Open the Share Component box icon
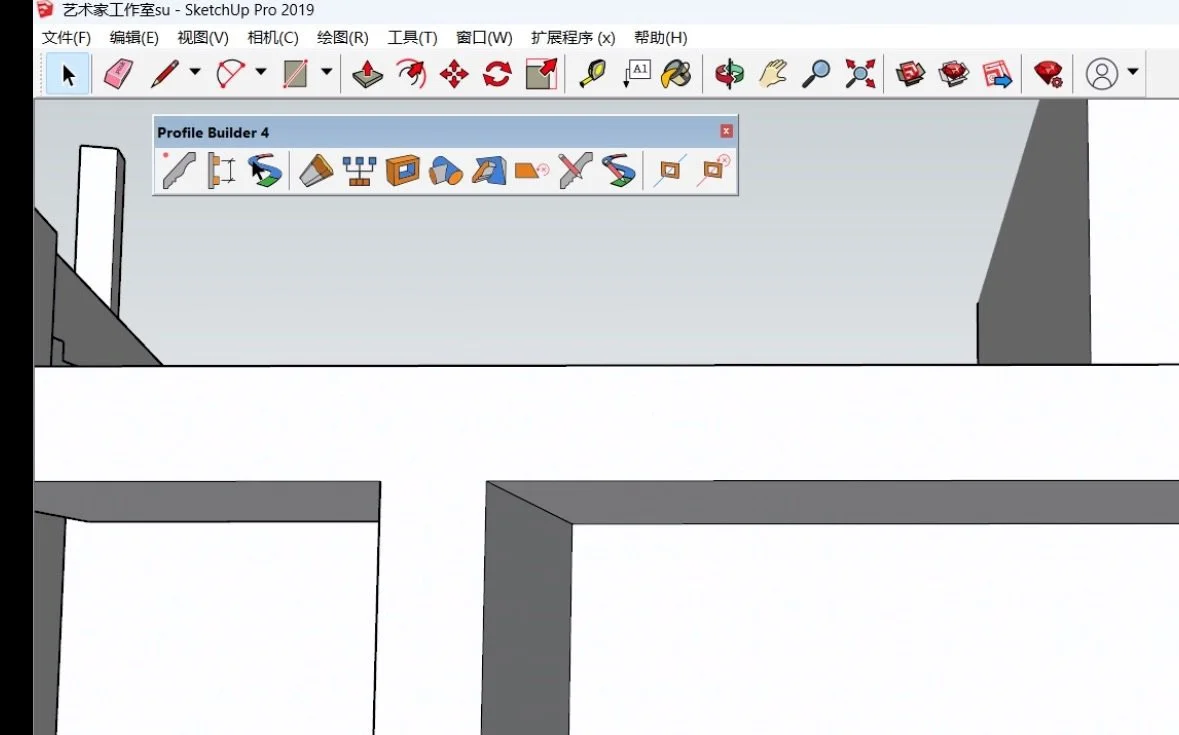 953,74
